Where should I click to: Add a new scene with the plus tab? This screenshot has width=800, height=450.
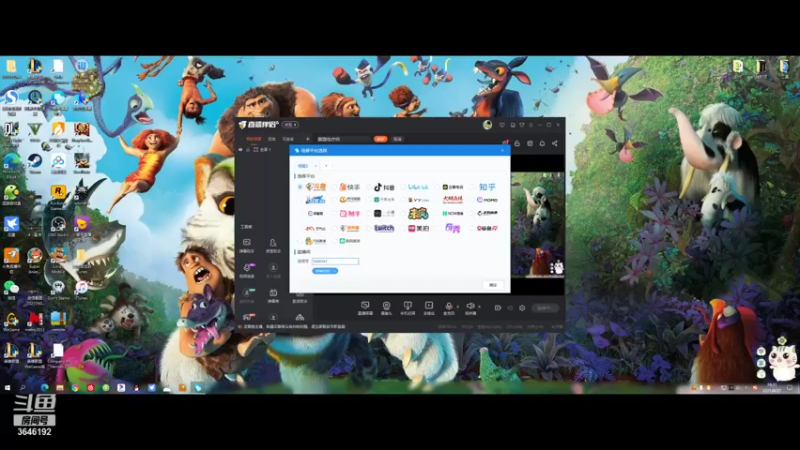(308, 139)
